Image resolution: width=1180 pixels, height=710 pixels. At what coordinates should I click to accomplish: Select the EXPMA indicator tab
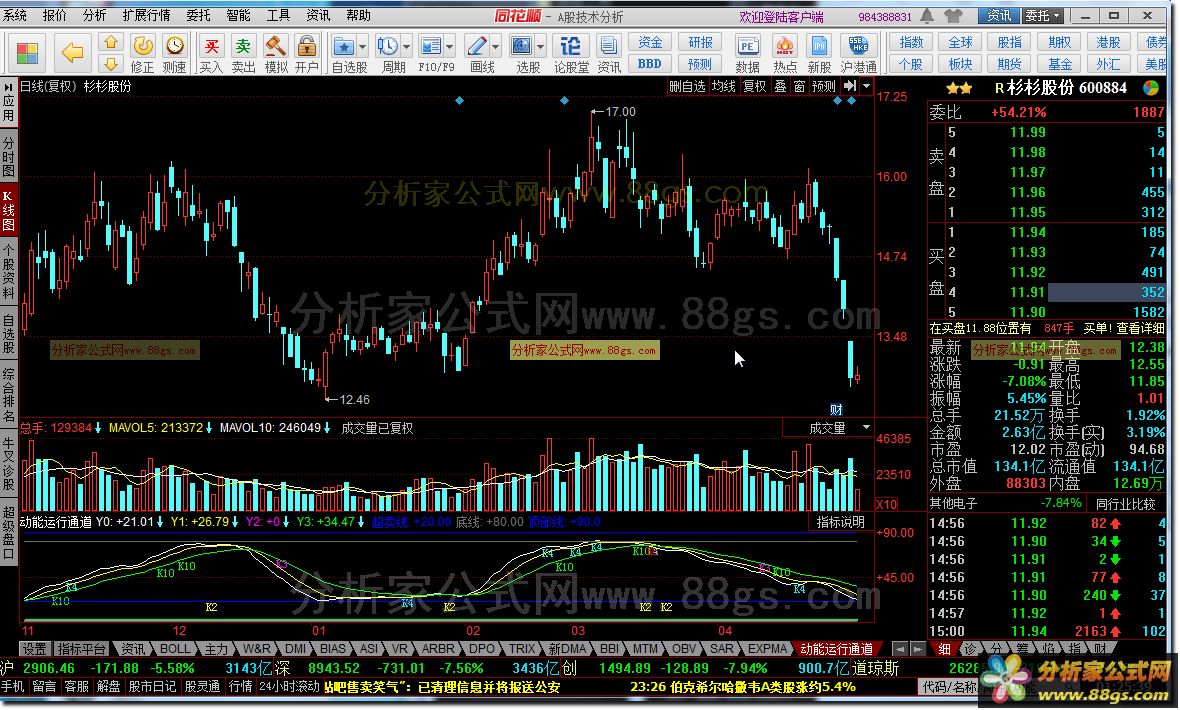point(767,648)
